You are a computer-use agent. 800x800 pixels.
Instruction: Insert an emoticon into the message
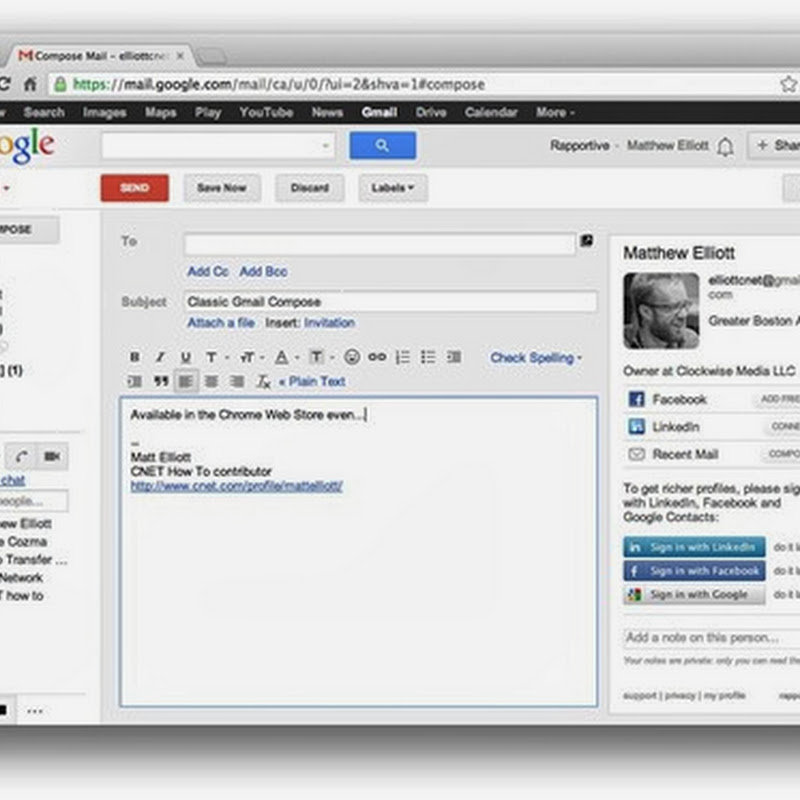pos(352,357)
